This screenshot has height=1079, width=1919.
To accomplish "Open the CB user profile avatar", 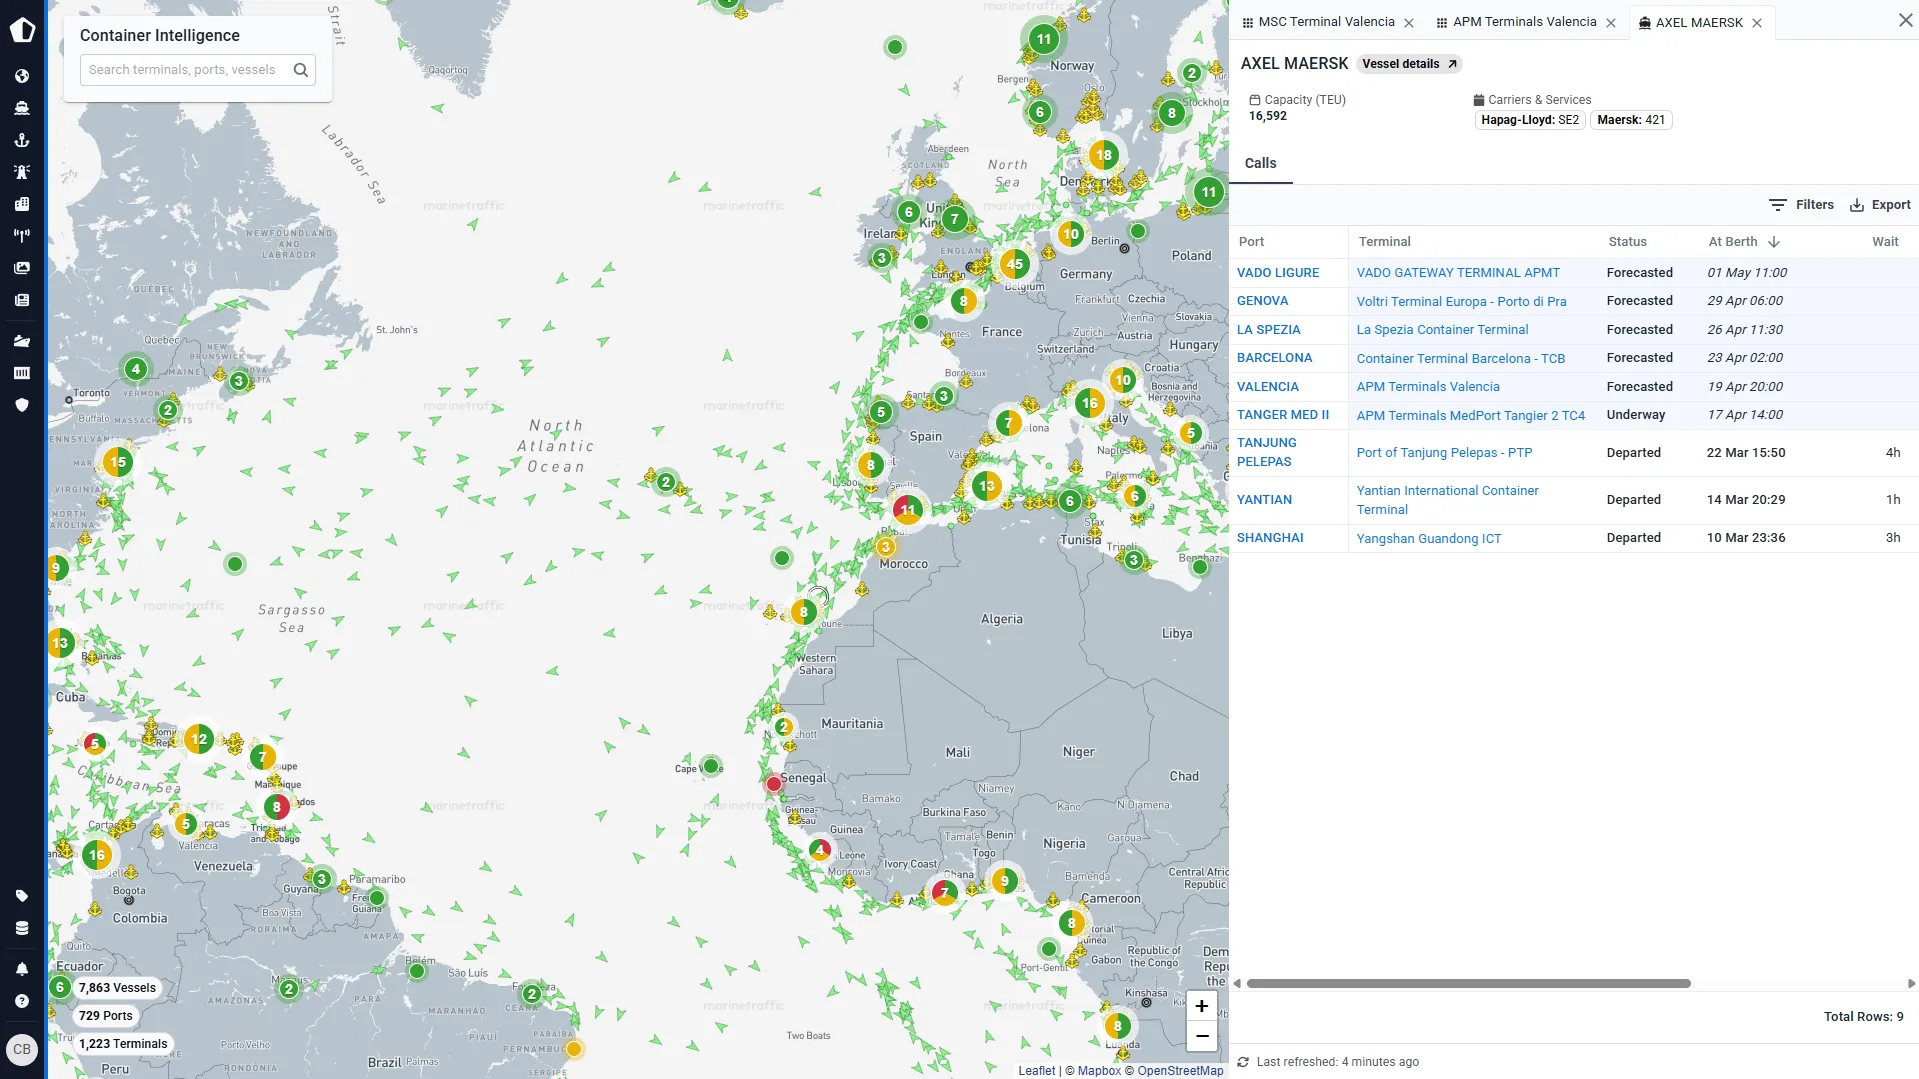I will point(22,1049).
